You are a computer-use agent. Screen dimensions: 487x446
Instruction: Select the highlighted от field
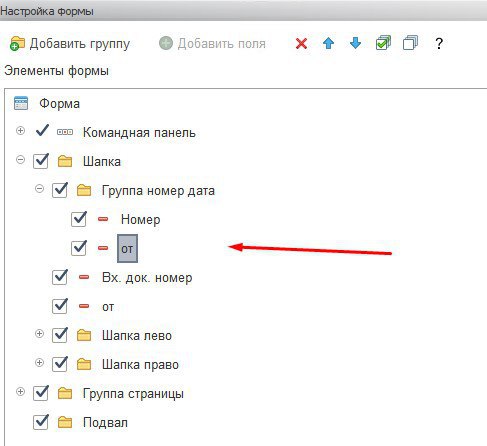point(127,249)
